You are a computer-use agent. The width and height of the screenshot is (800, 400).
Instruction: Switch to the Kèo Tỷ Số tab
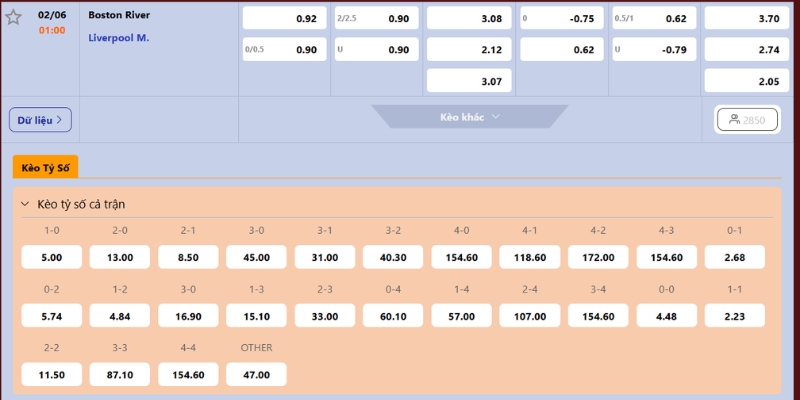tap(45, 167)
